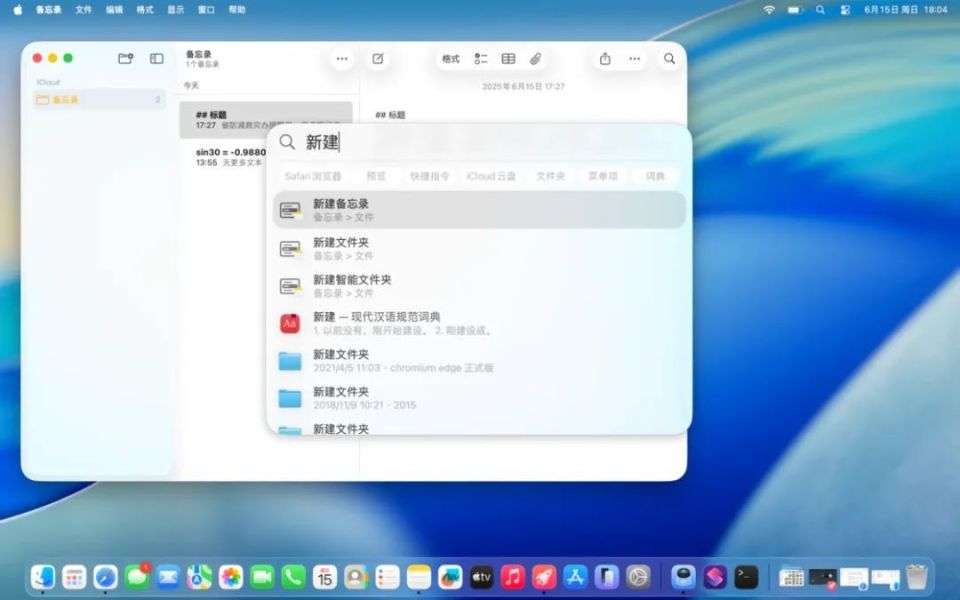The image size is (960, 600).
Task: Click the Wi-Fi status icon in menu bar
Action: click(769, 10)
